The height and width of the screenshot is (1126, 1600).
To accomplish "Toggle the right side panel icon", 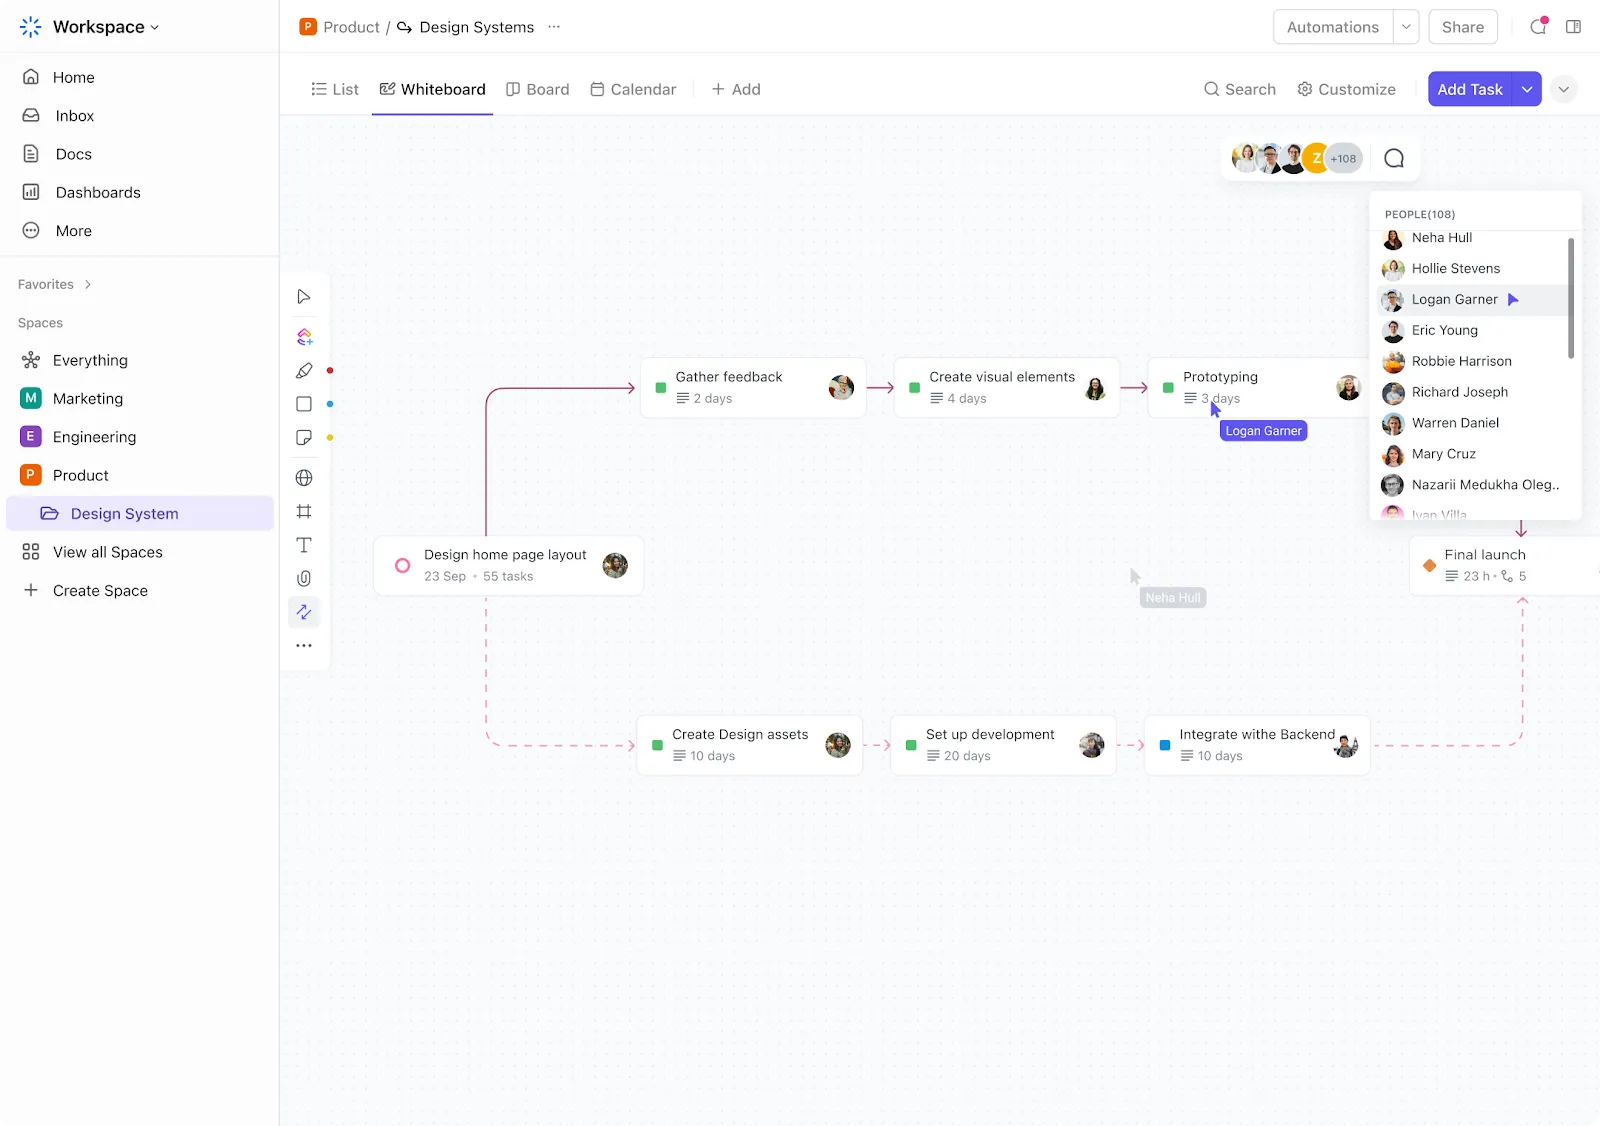I will (1573, 27).
